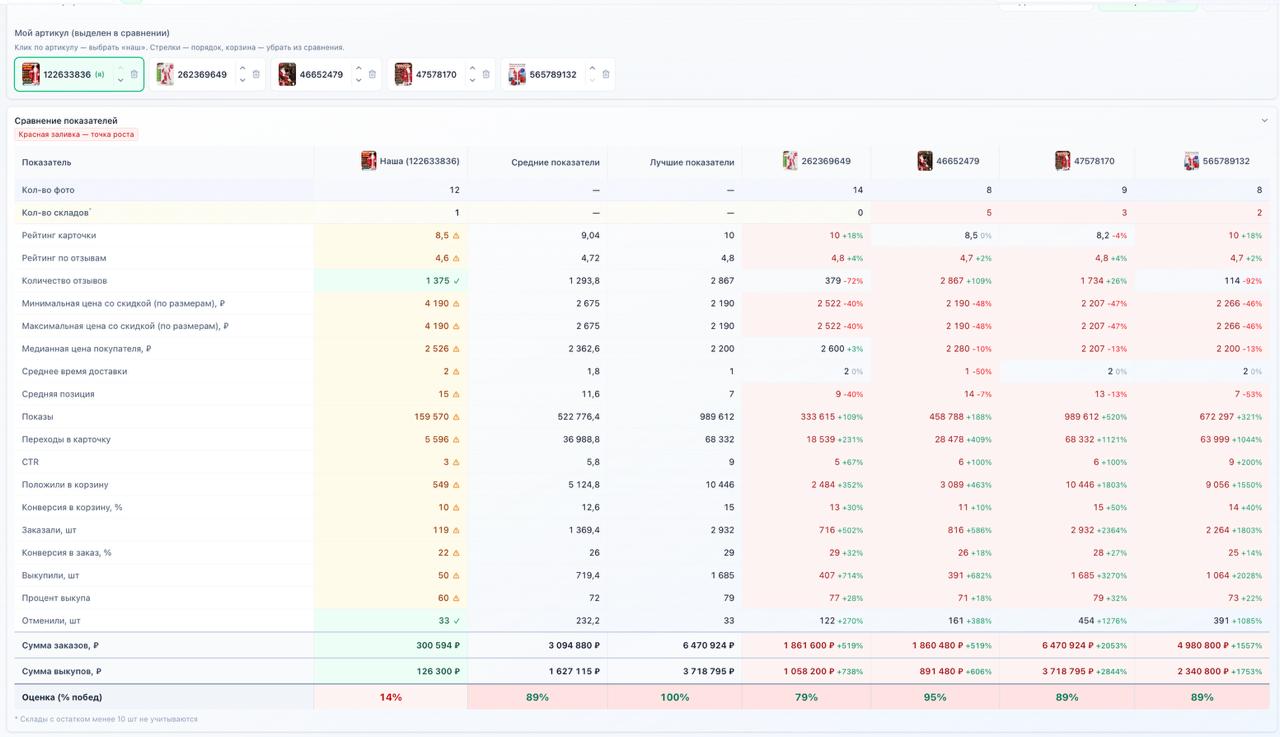Move article 262369649 down with arrow
The image size is (1280, 737).
242,80
